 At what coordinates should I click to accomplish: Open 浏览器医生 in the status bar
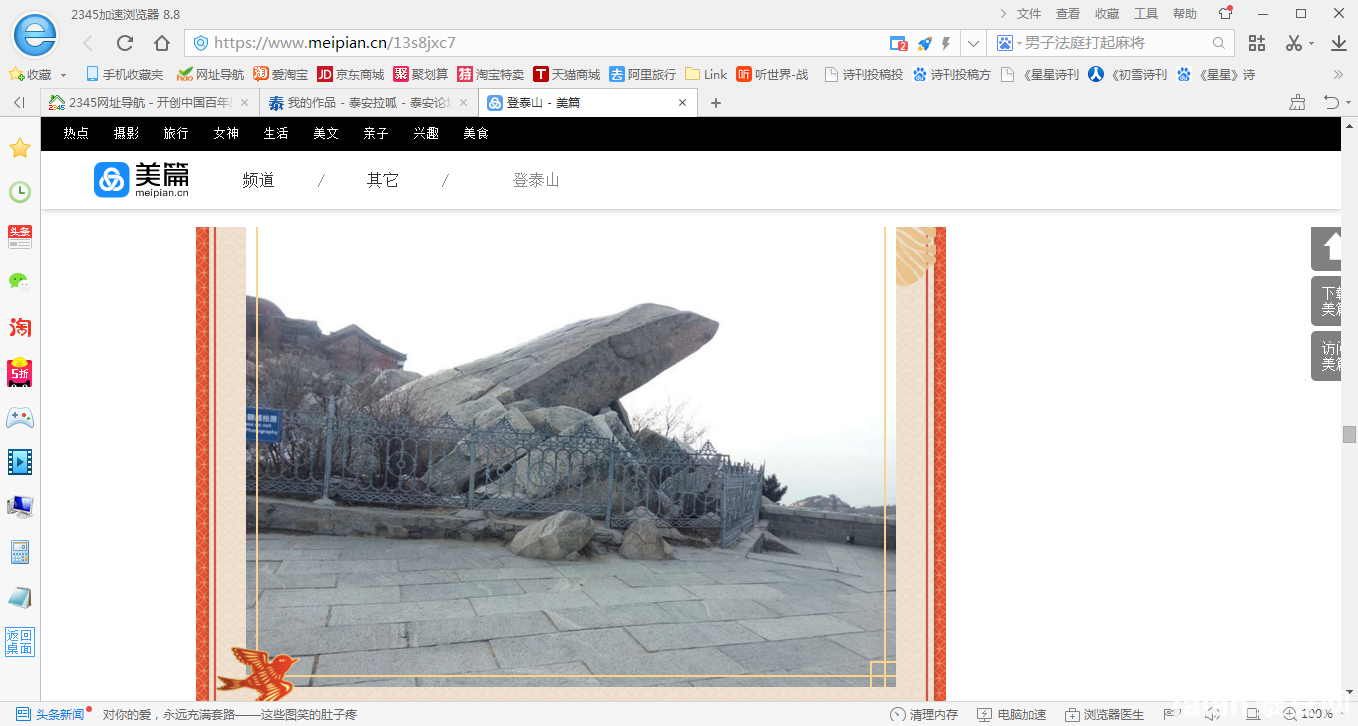tap(1104, 714)
